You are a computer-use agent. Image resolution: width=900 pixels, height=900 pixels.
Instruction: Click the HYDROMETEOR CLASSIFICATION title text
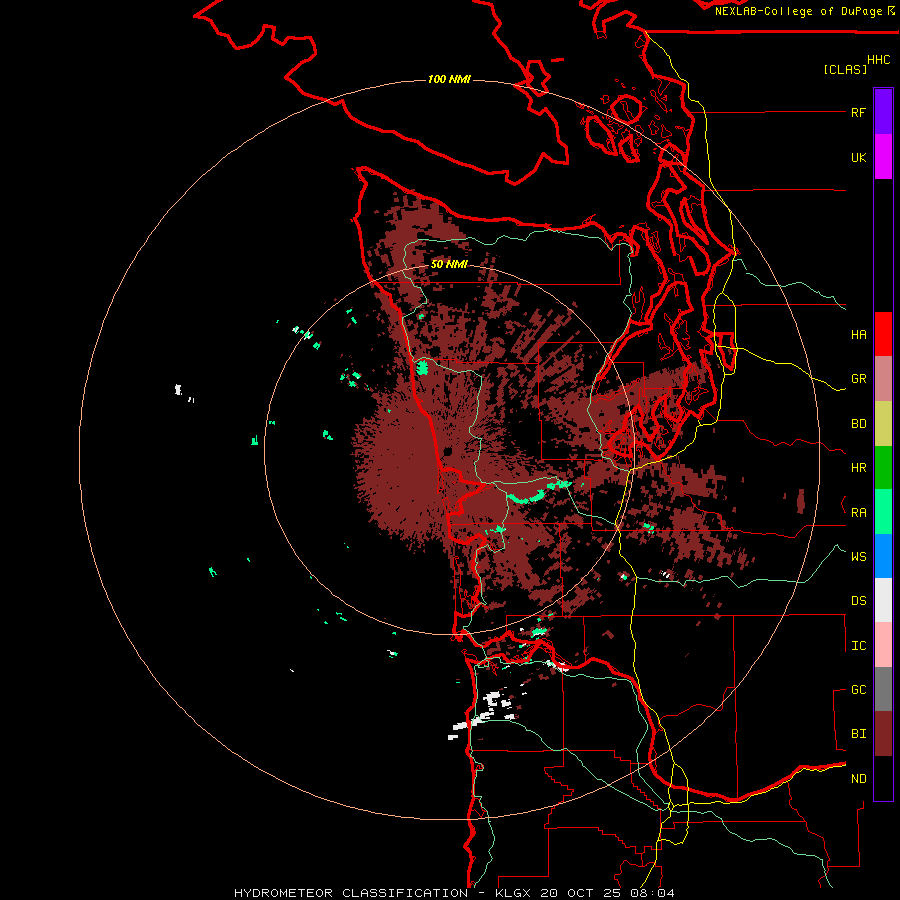pos(351,893)
